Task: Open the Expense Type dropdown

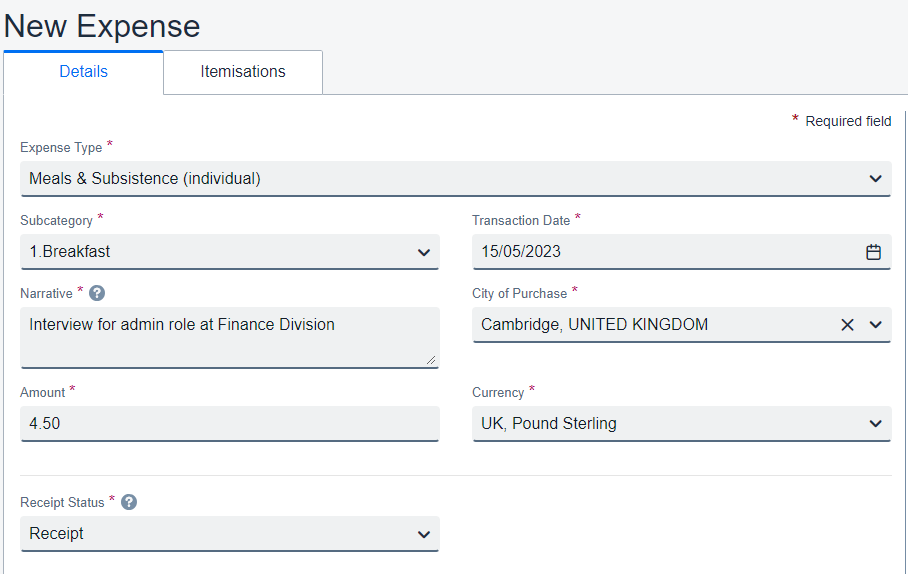Action: [455, 179]
